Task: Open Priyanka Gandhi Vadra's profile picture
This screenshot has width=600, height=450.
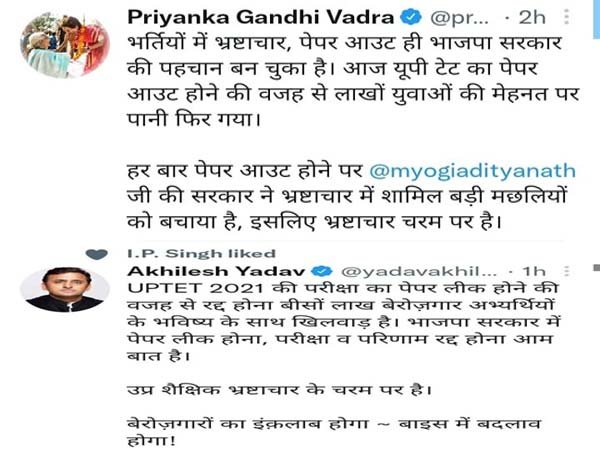Action: coord(65,44)
